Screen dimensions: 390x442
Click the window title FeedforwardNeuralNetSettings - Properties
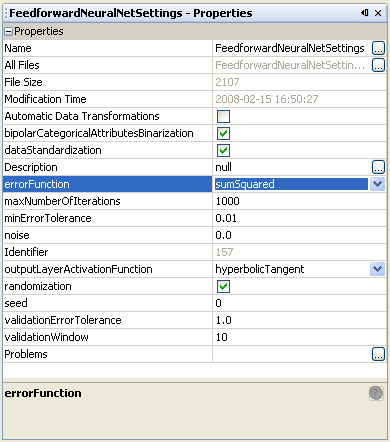(x=131, y=13)
